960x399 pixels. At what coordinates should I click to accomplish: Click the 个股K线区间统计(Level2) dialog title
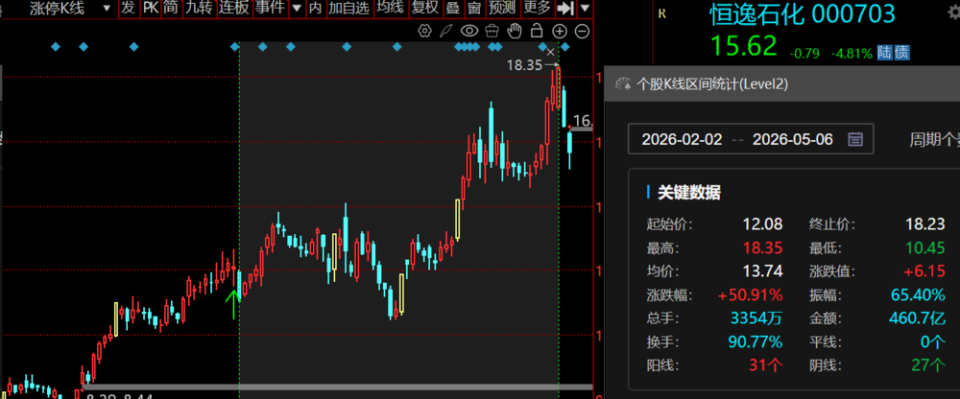click(713, 84)
